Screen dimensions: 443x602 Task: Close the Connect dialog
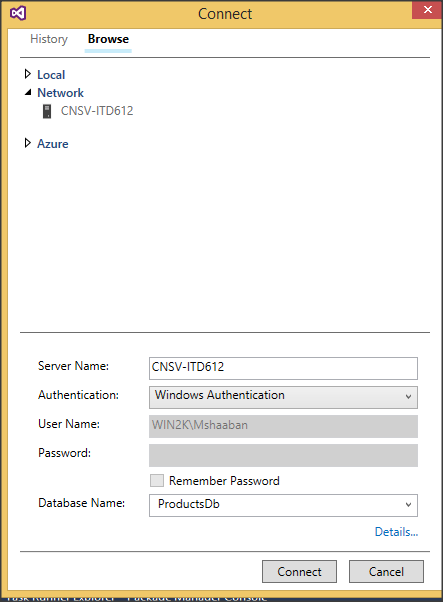(x=427, y=10)
